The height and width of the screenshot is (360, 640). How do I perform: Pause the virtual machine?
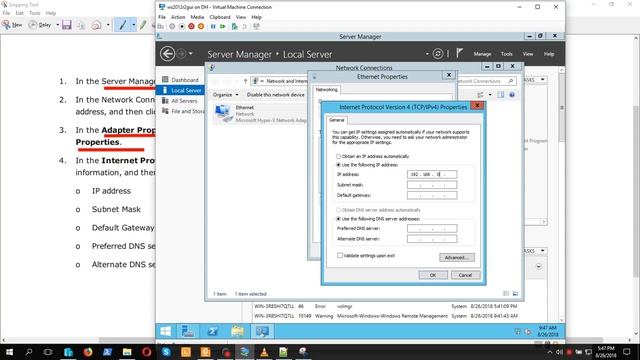coord(213,27)
